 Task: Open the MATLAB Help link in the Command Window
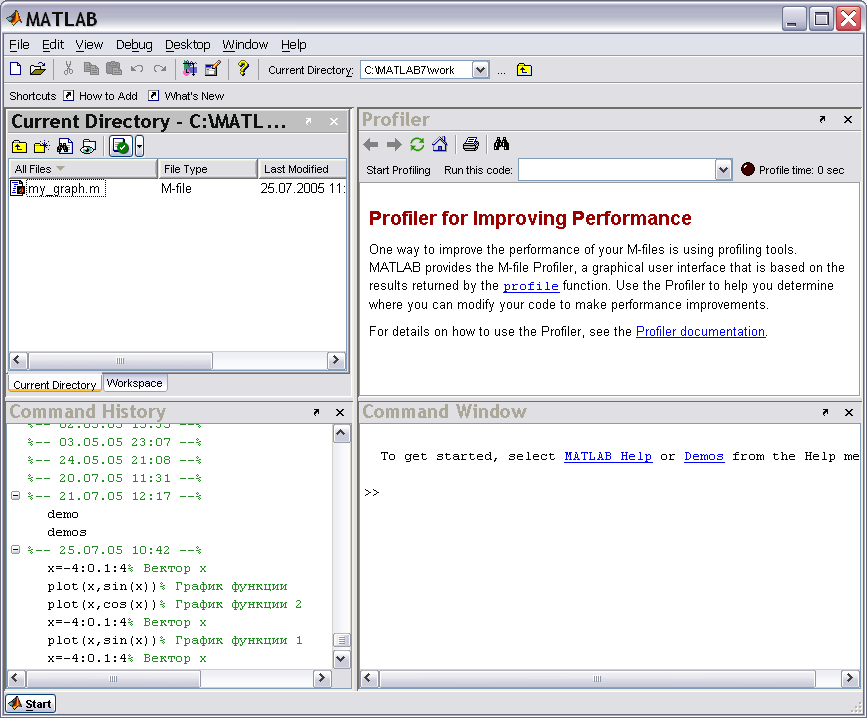click(x=608, y=457)
